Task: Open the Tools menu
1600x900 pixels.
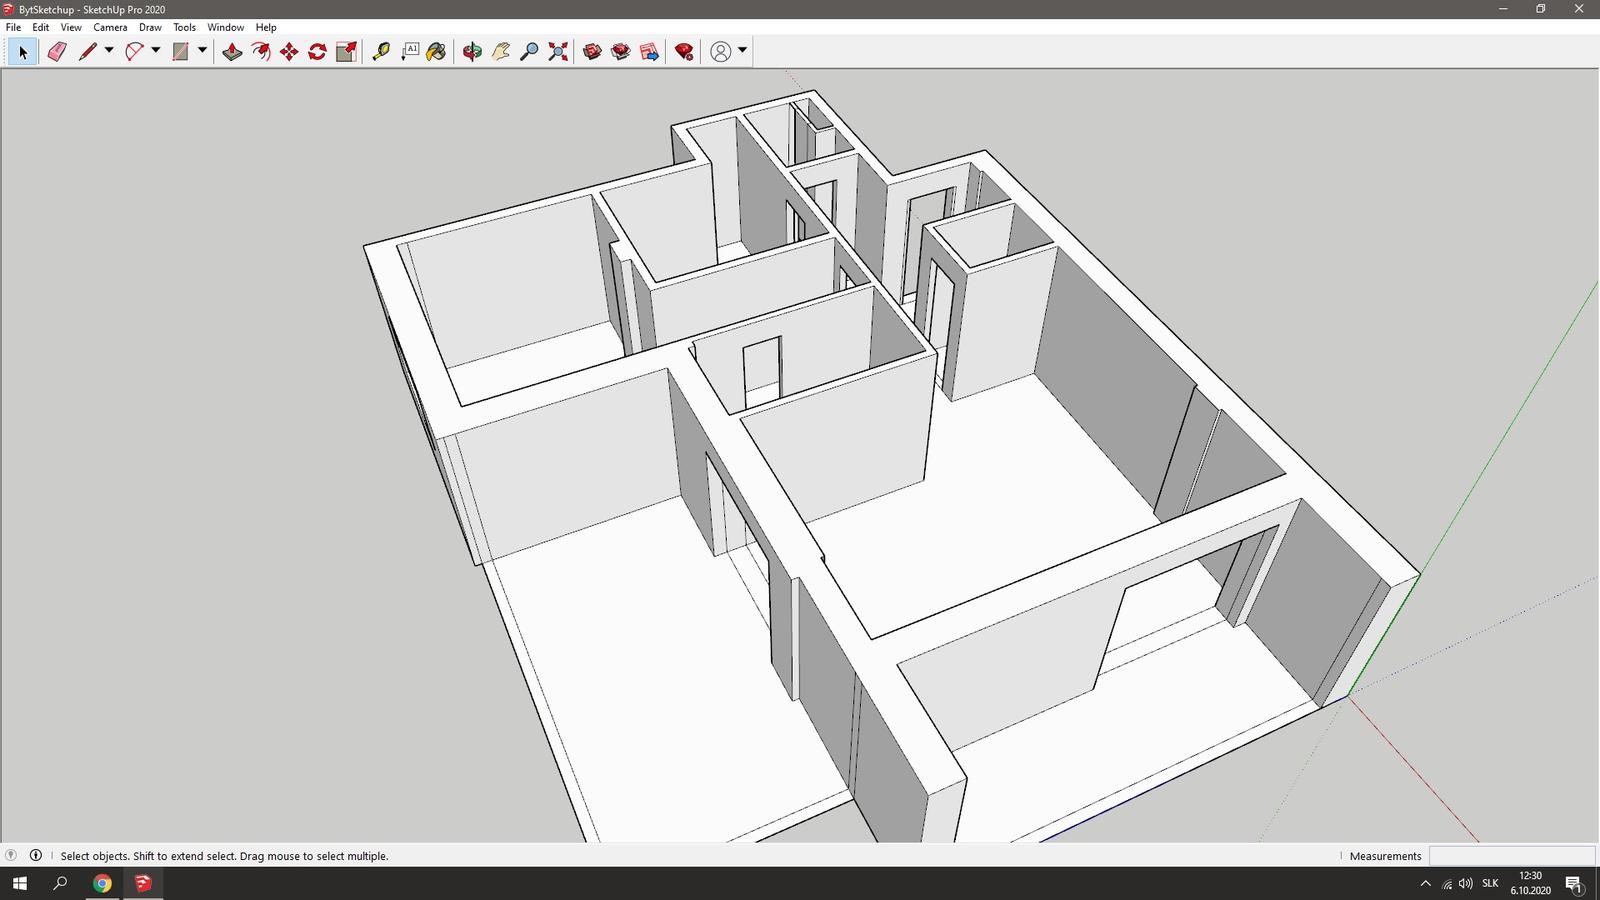Action: click(184, 27)
